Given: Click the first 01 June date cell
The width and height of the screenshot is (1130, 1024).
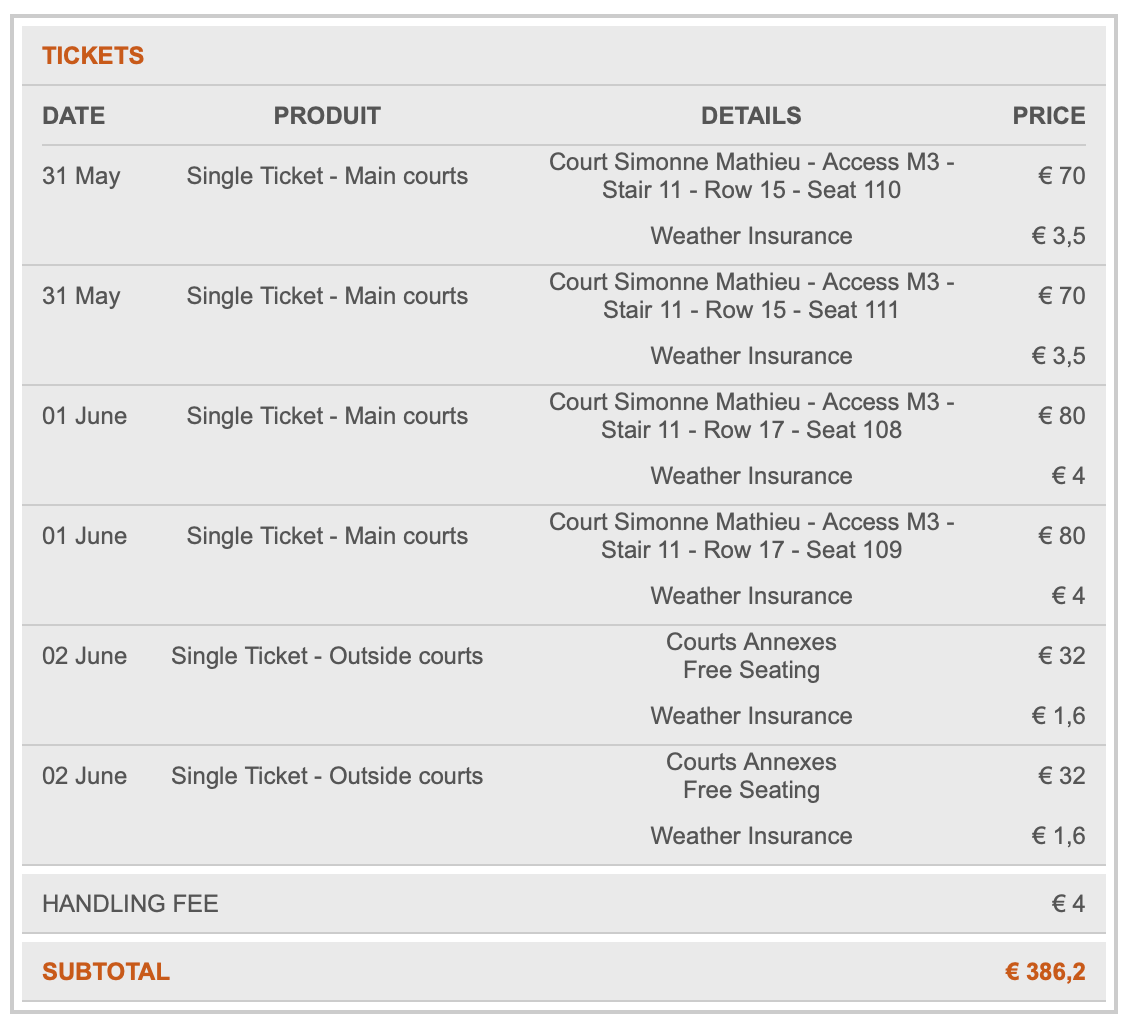Looking at the screenshot, I should point(84,416).
